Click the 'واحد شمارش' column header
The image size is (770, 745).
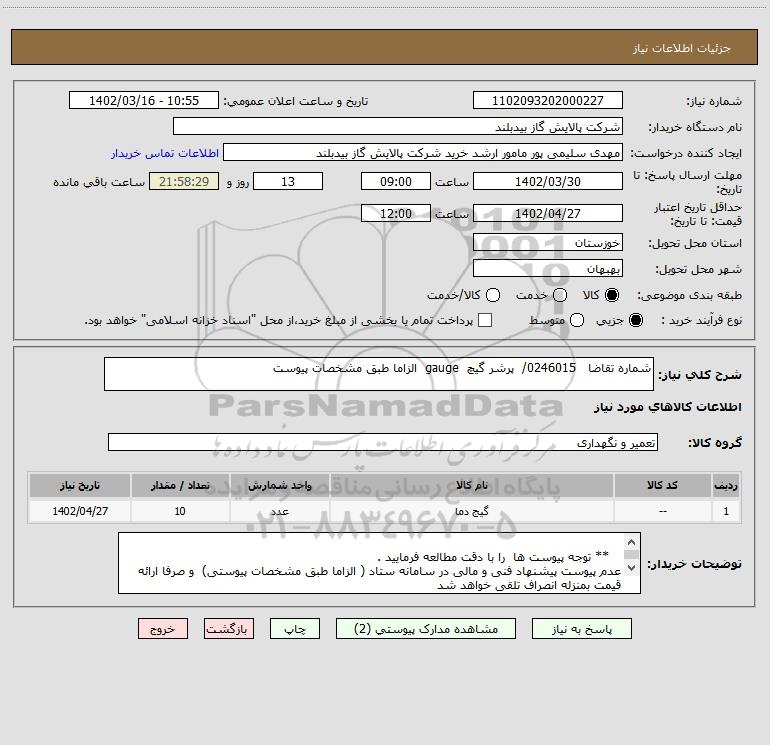click(x=279, y=485)
